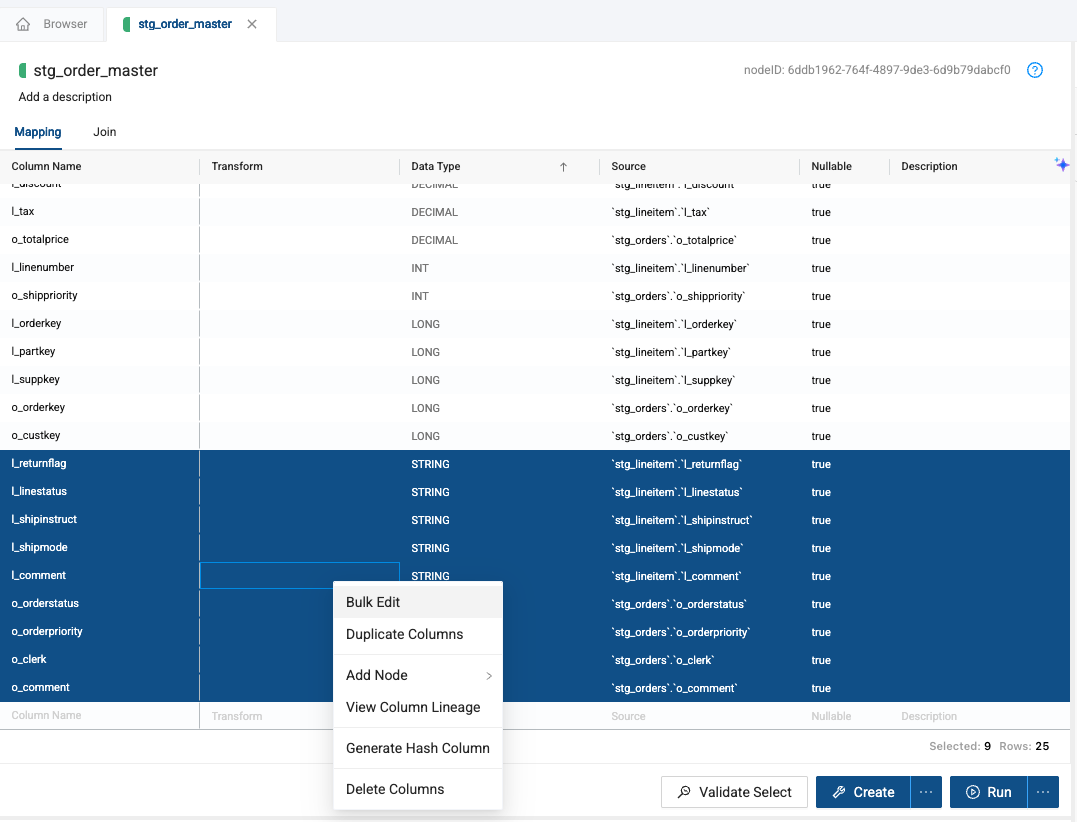Click the blue help question mark icon
1077x822 pixels.
(1034, 70)
